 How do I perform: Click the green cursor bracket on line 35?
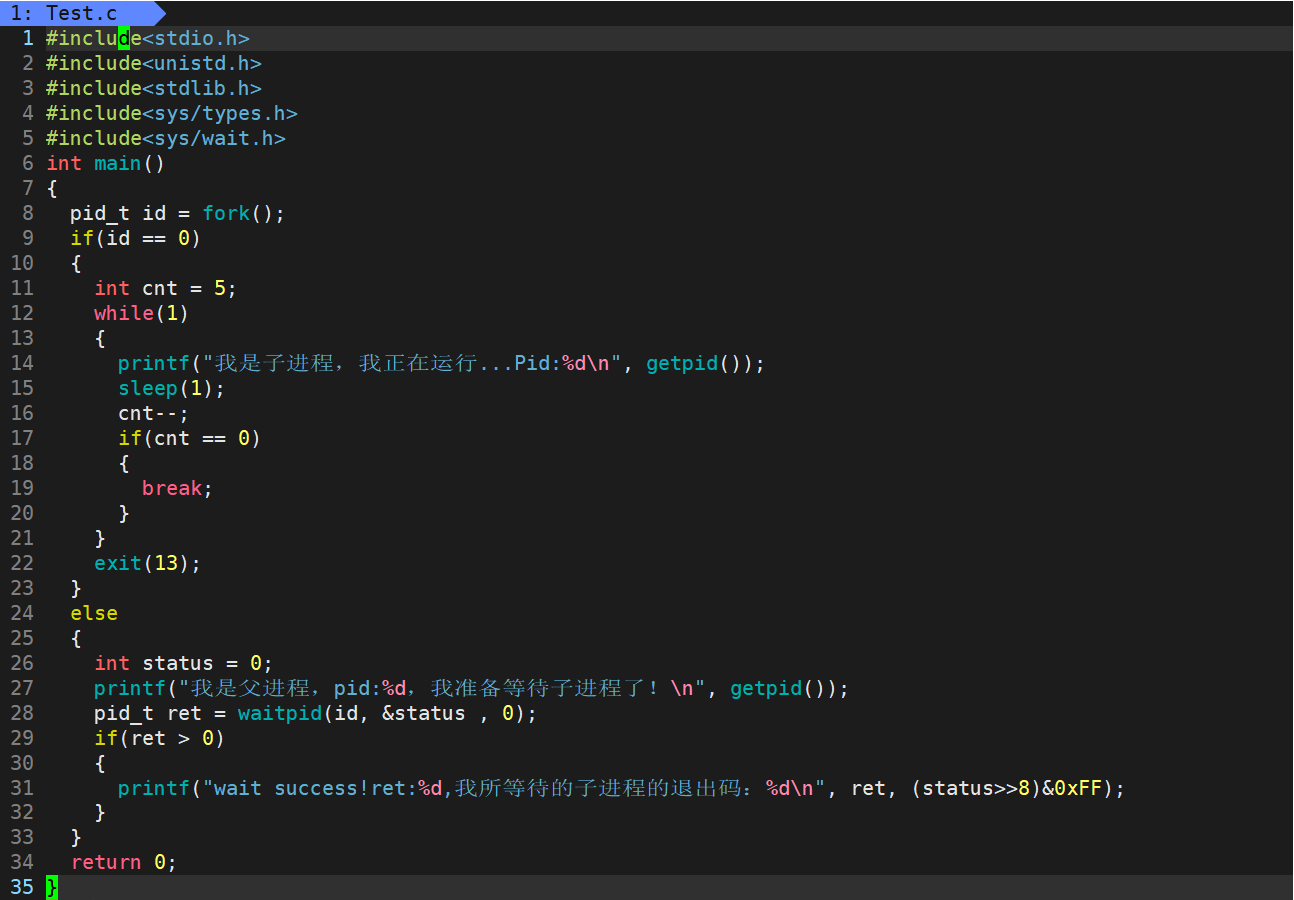click(52, 887)
